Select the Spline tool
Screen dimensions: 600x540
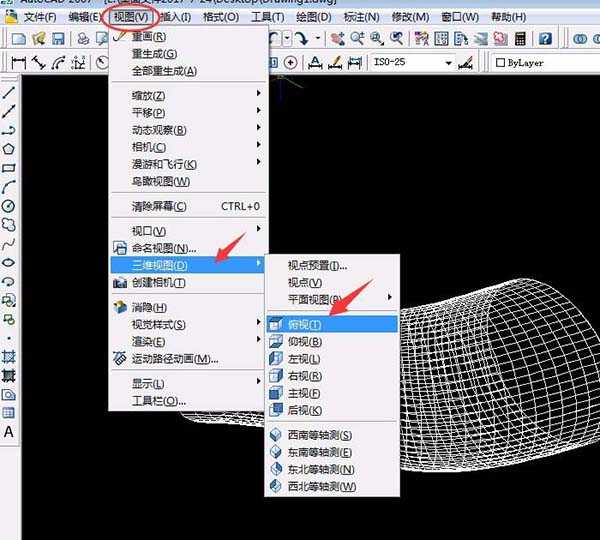pyautogui.click(x=8, y=244)
